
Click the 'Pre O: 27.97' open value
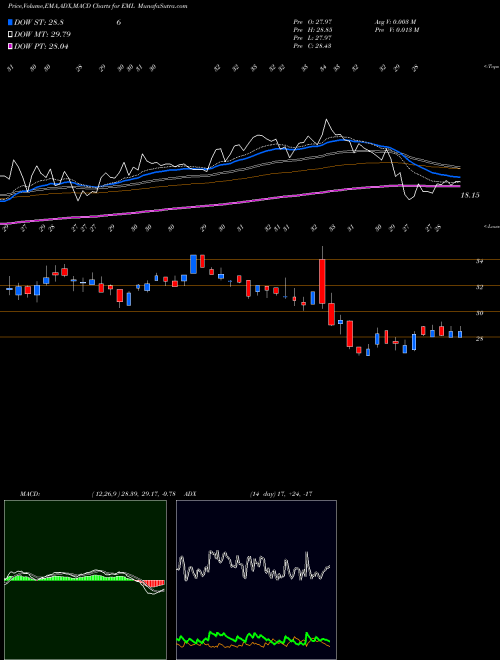tap(313, 22)
